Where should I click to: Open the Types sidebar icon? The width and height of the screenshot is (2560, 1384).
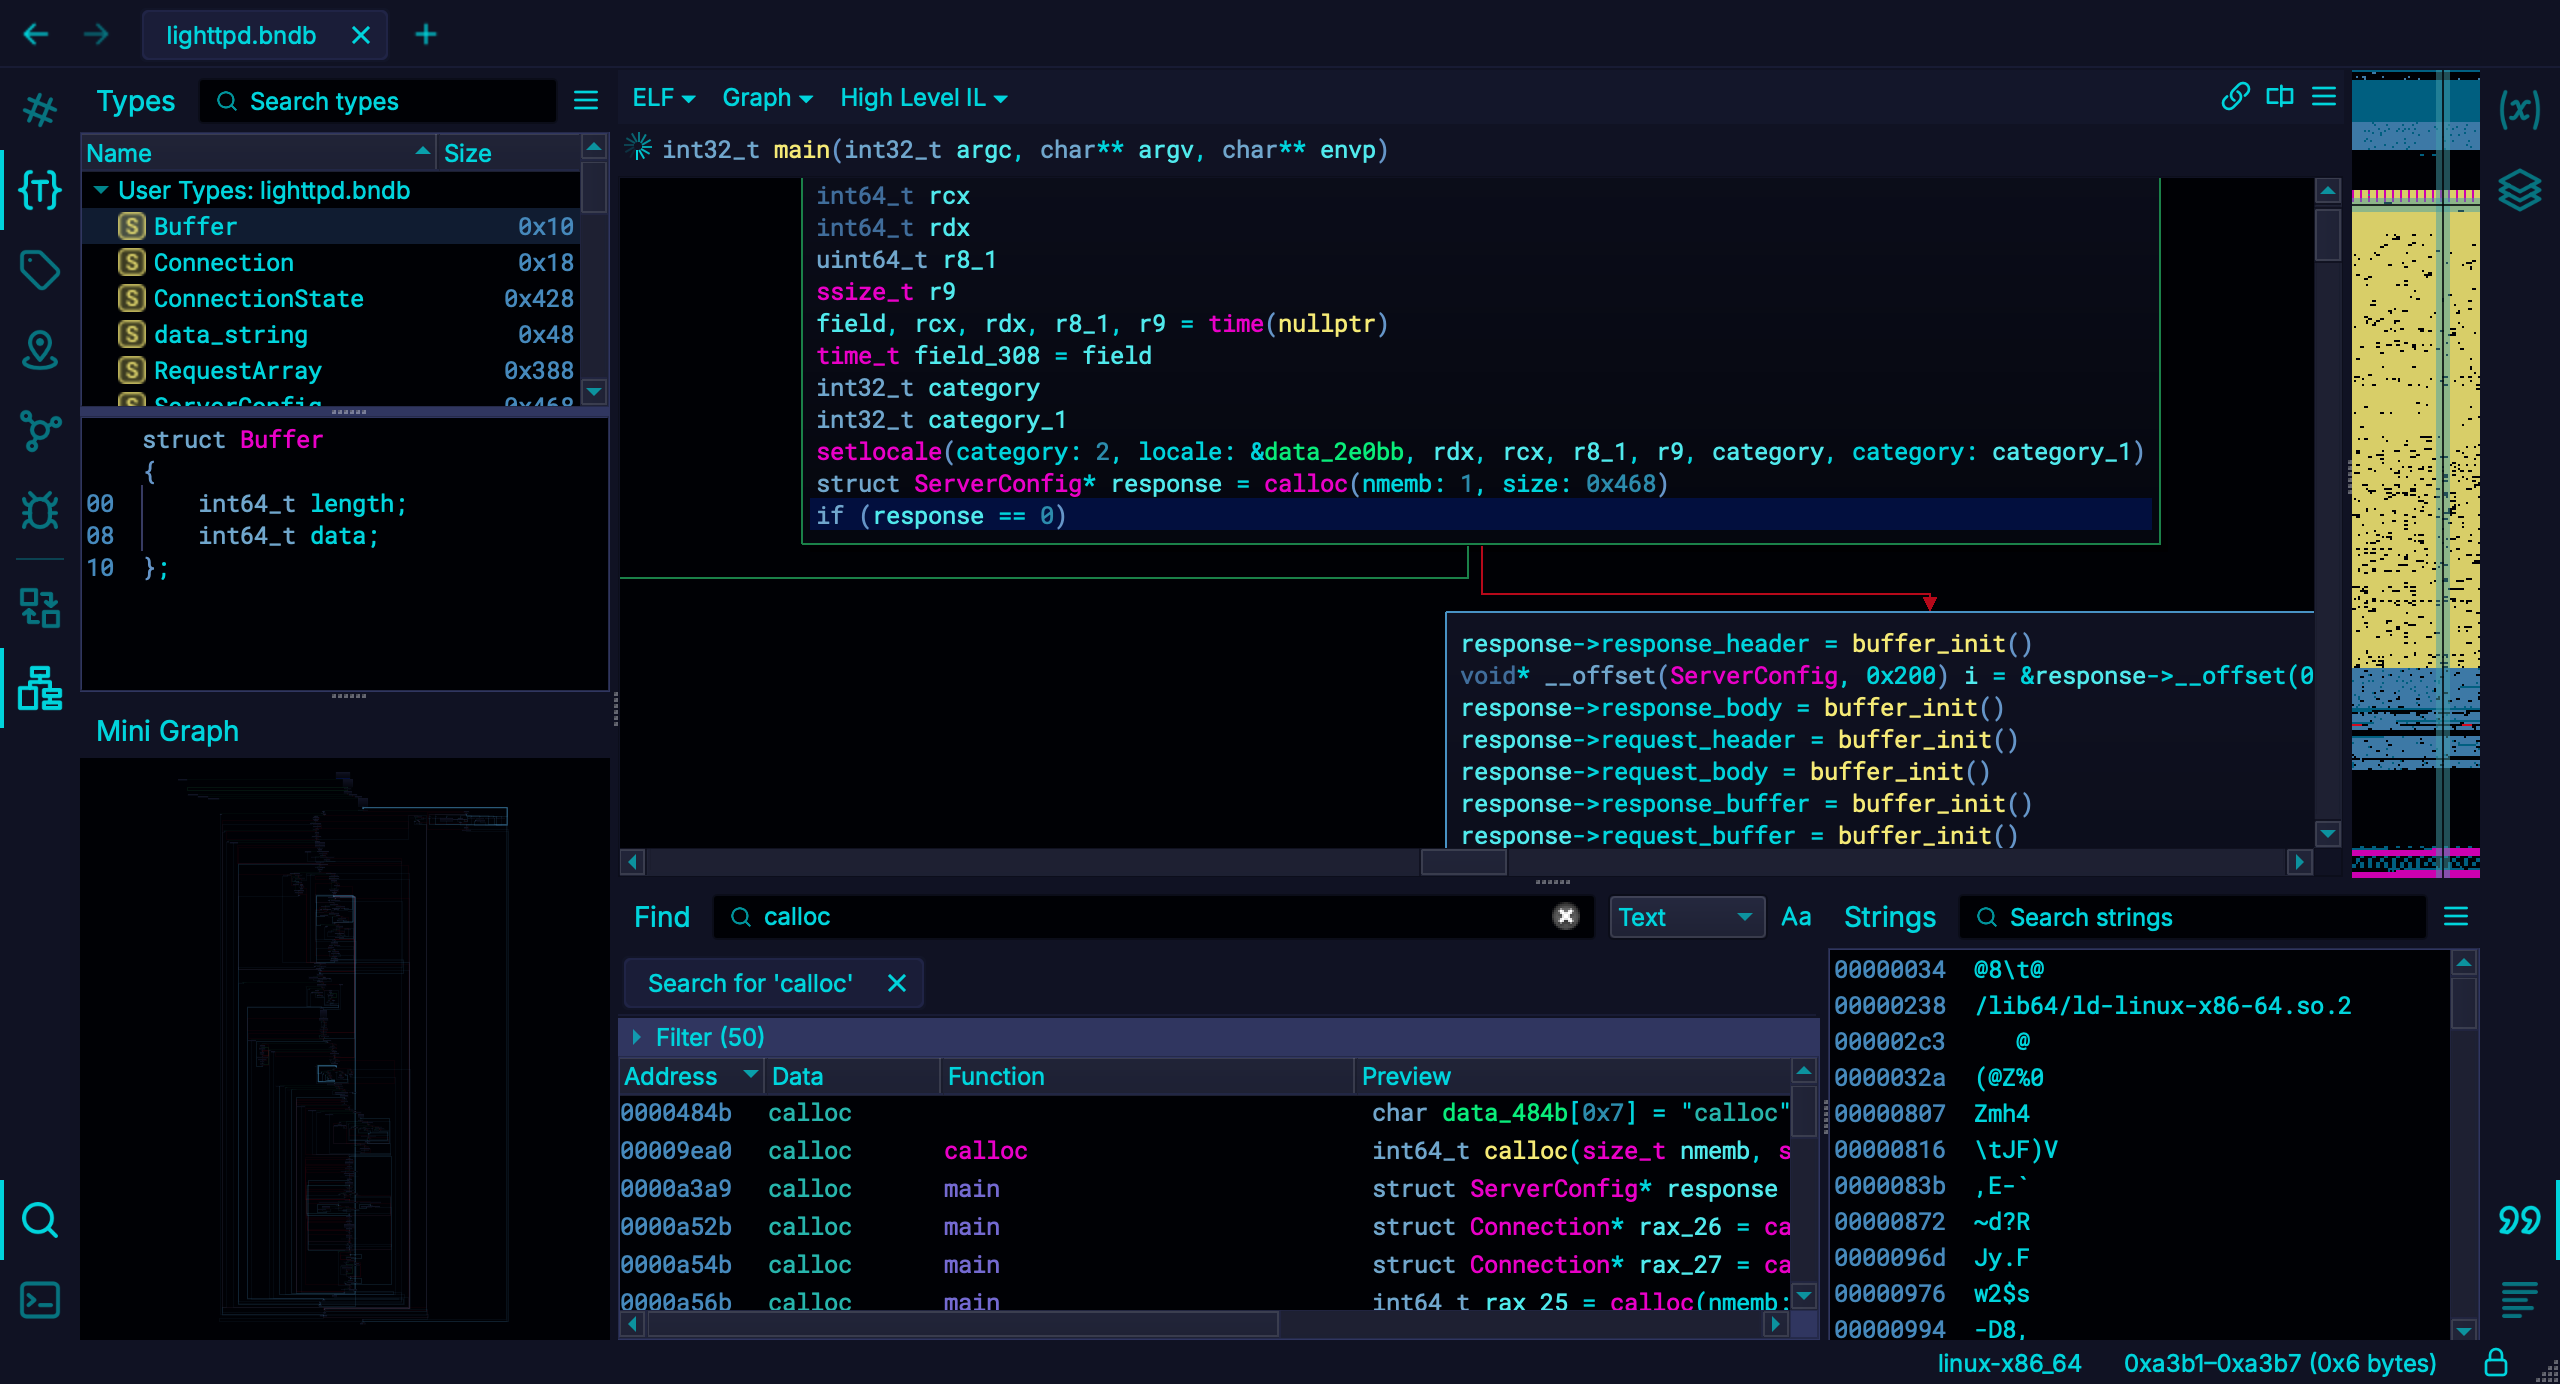40,190
